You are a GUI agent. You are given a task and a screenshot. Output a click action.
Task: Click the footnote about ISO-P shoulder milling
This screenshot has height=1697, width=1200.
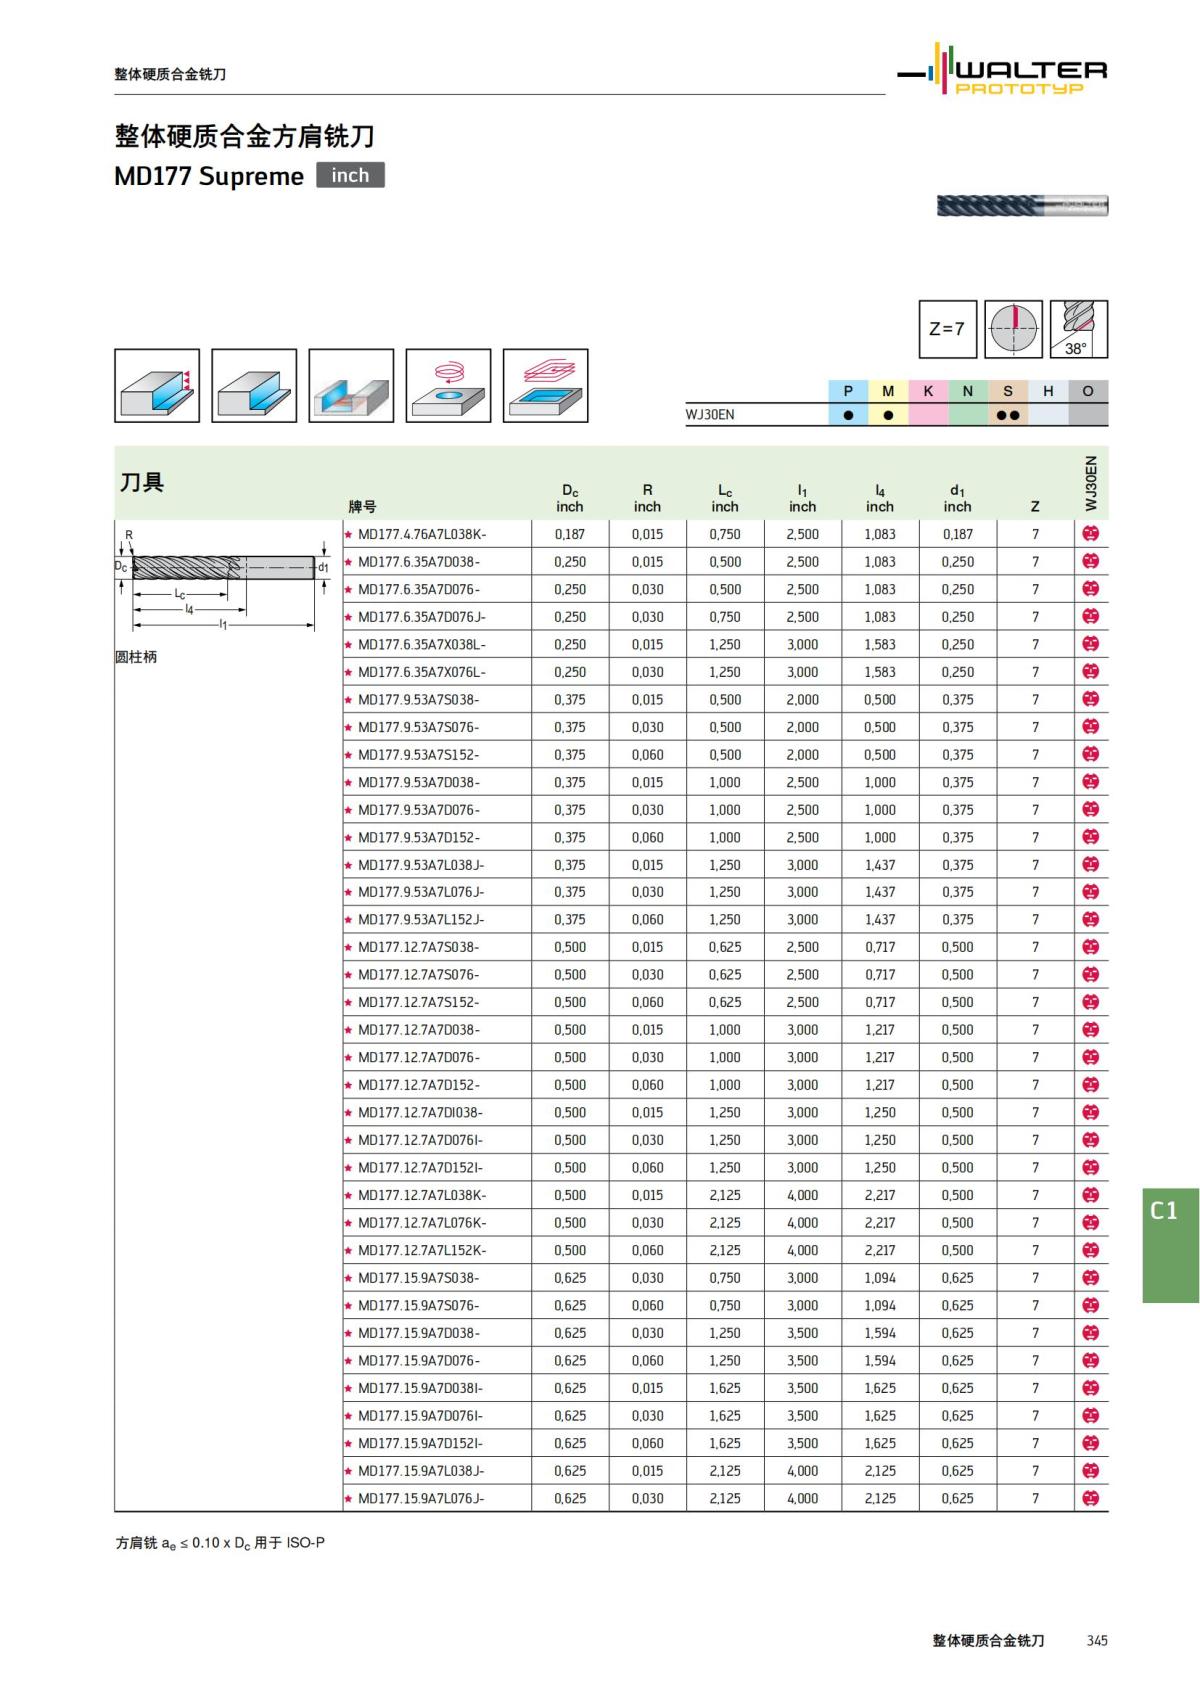tap(220, 1543)
